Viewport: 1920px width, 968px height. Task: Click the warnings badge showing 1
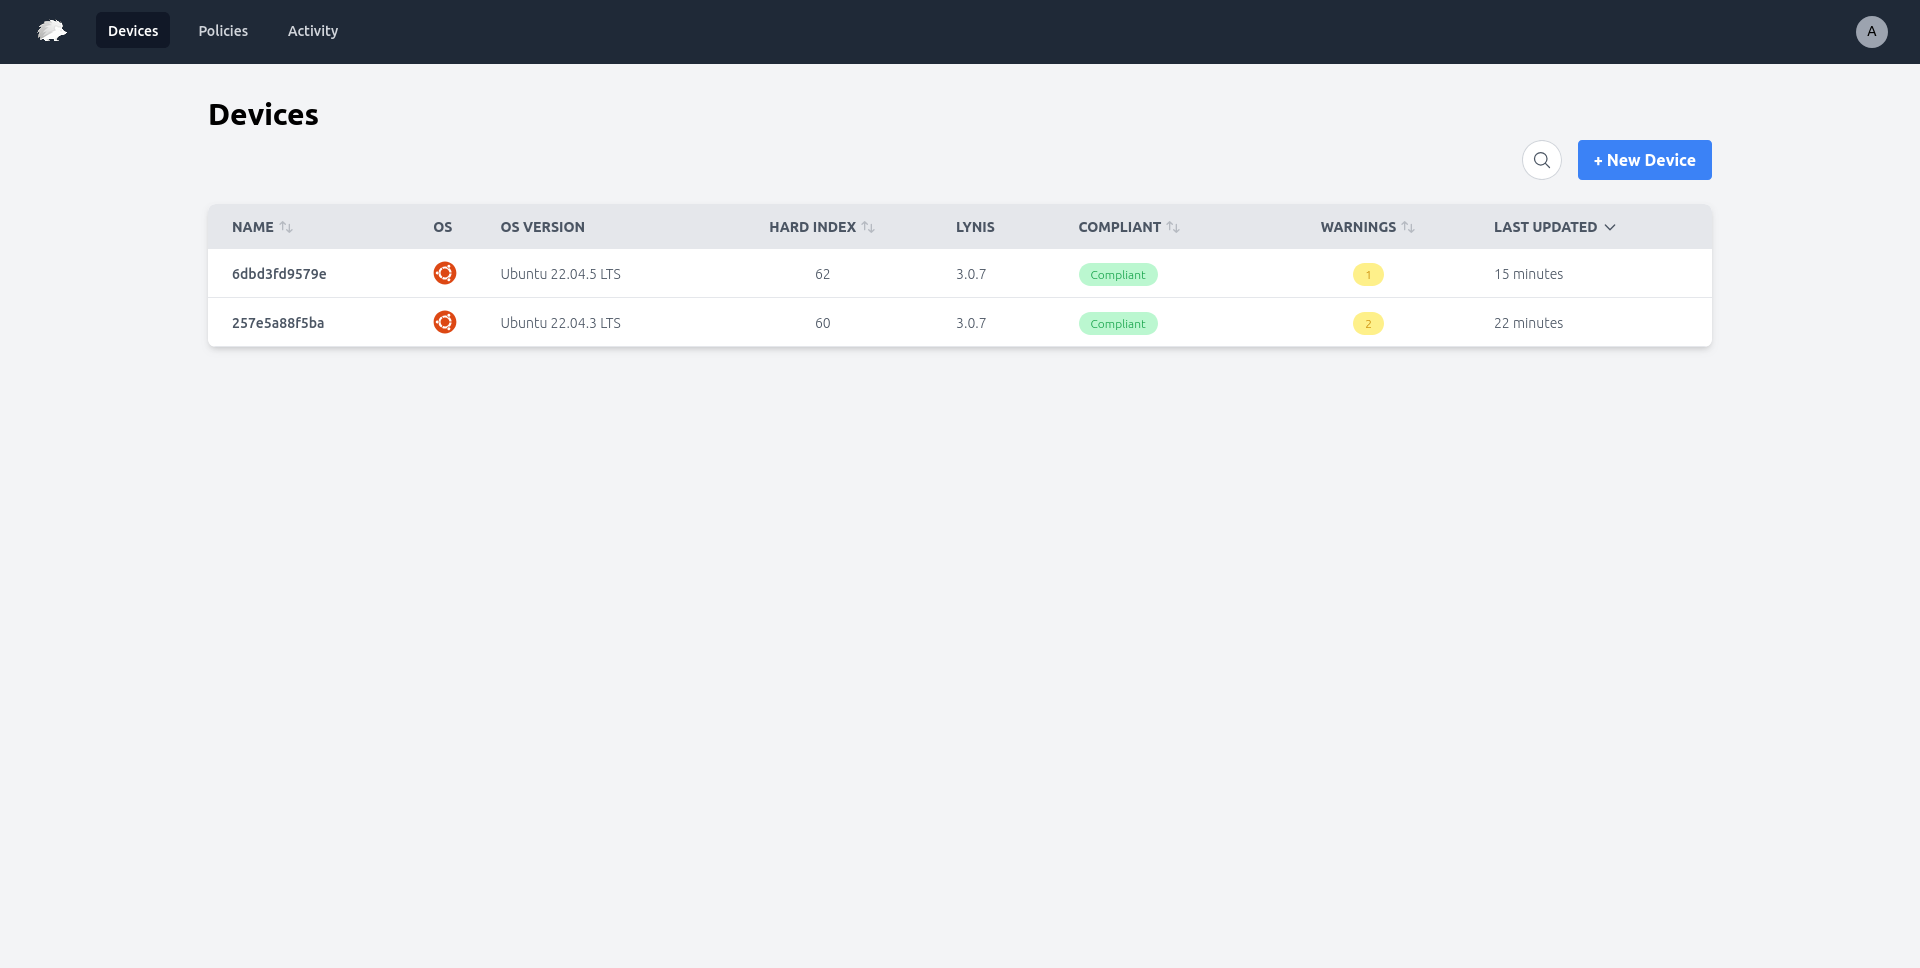point(1368,273)
